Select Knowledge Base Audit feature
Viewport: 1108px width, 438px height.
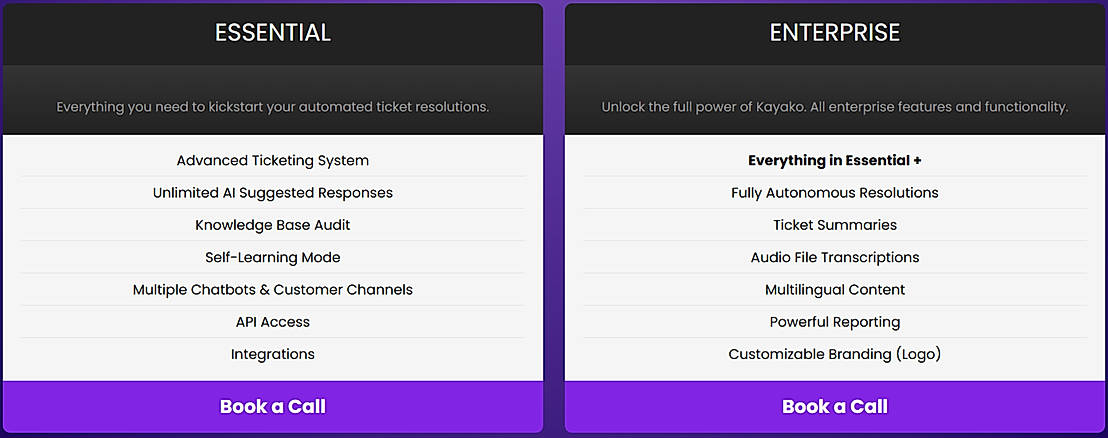point(273,225)
